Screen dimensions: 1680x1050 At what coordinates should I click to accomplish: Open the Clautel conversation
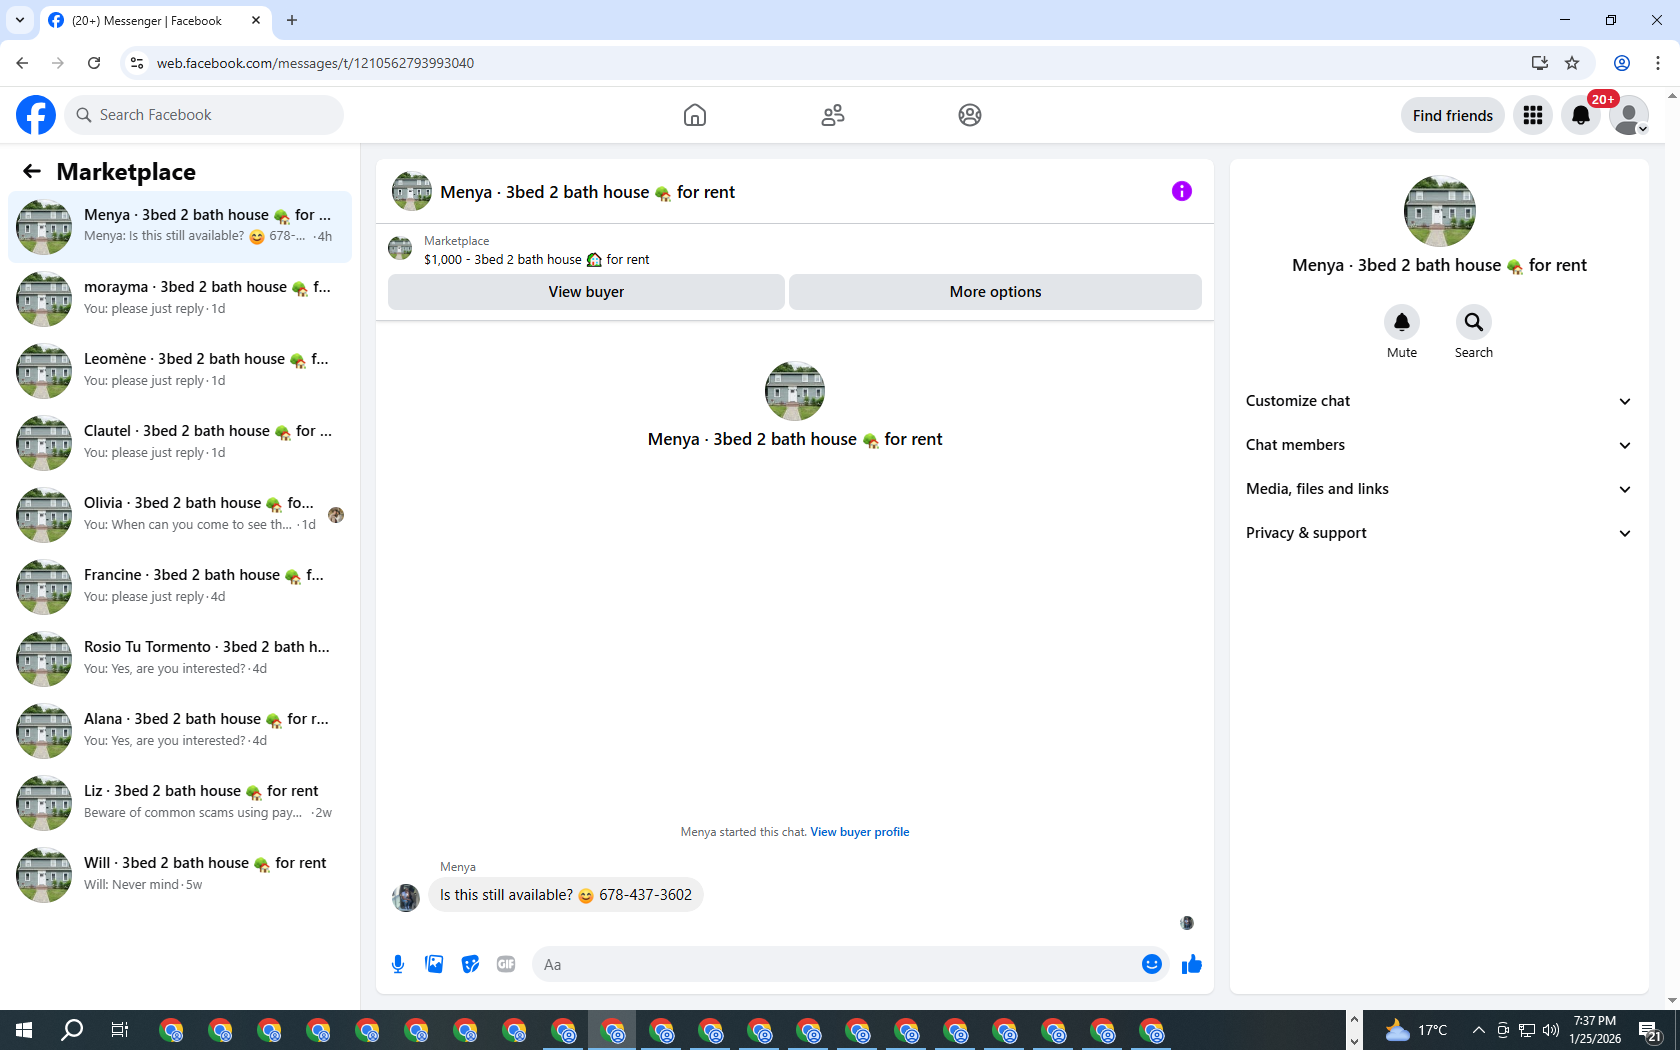click(x=180, y=443)
